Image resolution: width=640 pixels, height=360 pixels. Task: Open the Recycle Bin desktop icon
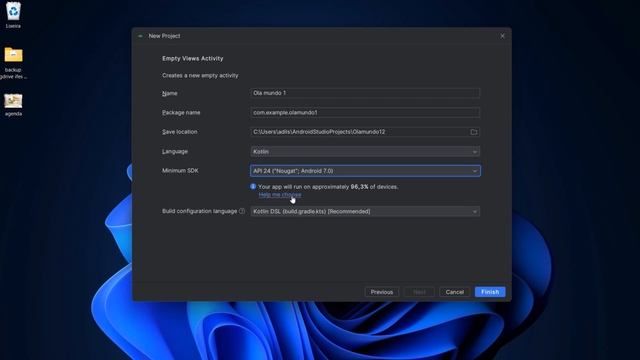click(x=13, y=15)
